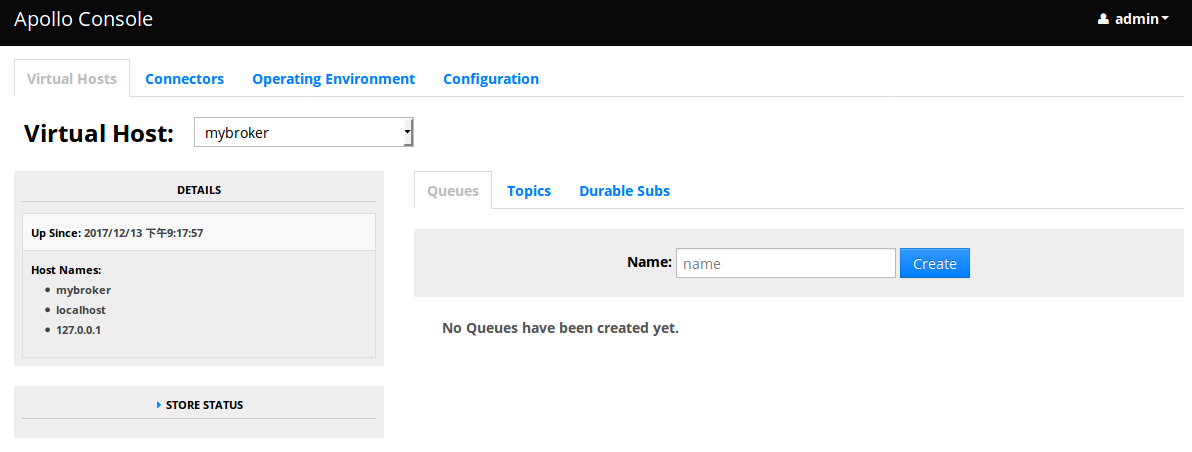The width and height of the screenshot is (1192, 452).
Task: Click the user silhouette icon beside admin
Action: click(x=1103, y=19)
